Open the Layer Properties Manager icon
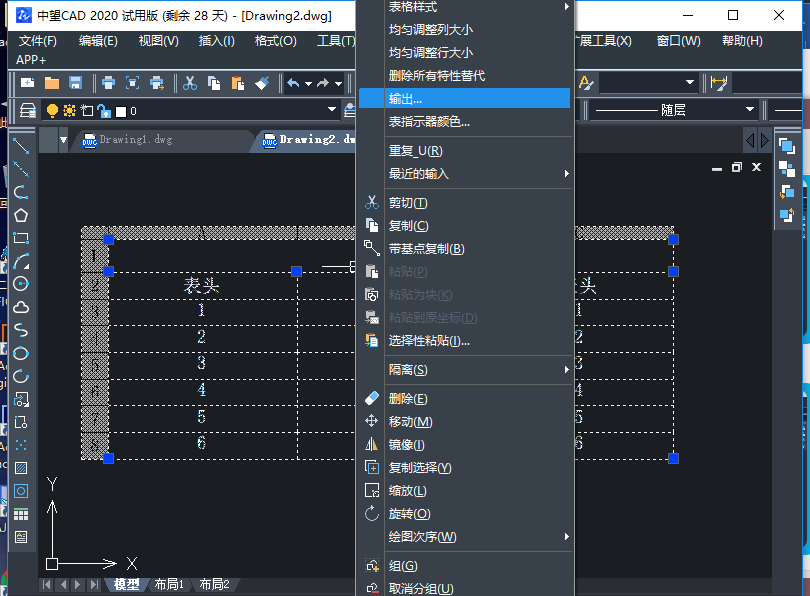The height and width of the screenshot is (596, 810). click(x=28, y=110)
